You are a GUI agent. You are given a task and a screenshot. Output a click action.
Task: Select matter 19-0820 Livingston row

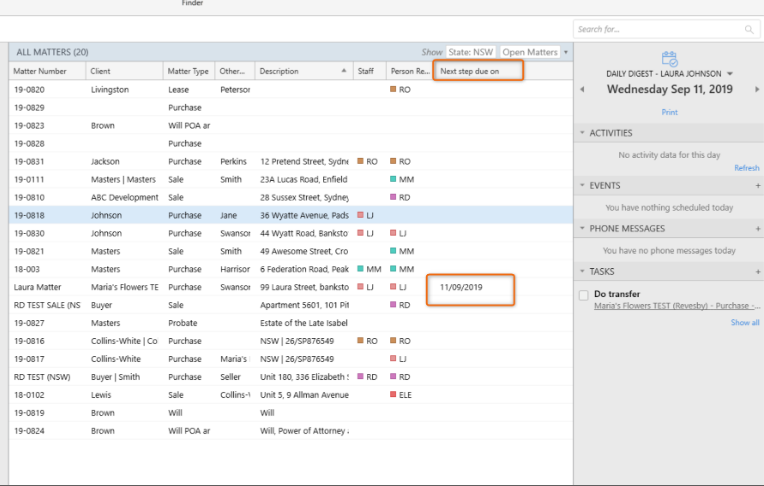click(290, 90)
